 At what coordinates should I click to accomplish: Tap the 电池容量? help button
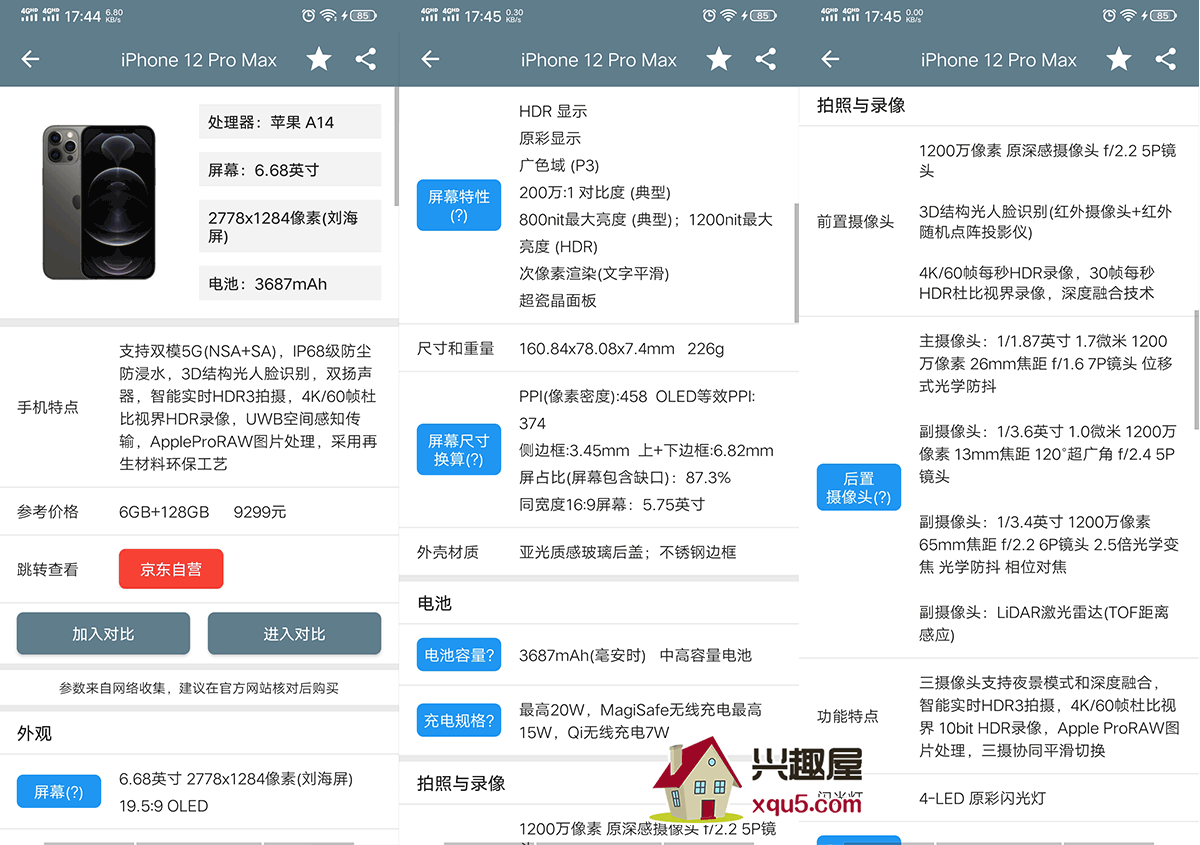tap(459, 655)
